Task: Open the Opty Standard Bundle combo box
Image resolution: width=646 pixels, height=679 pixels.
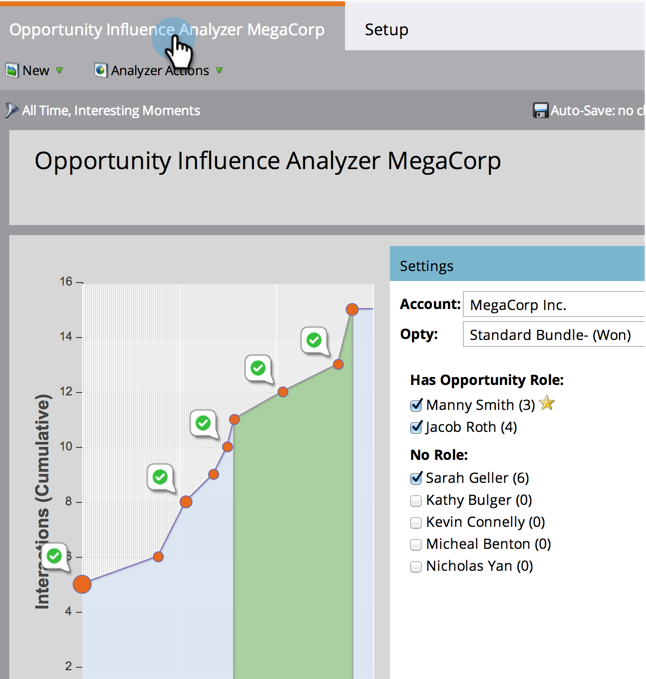Action: coord(553,335)
